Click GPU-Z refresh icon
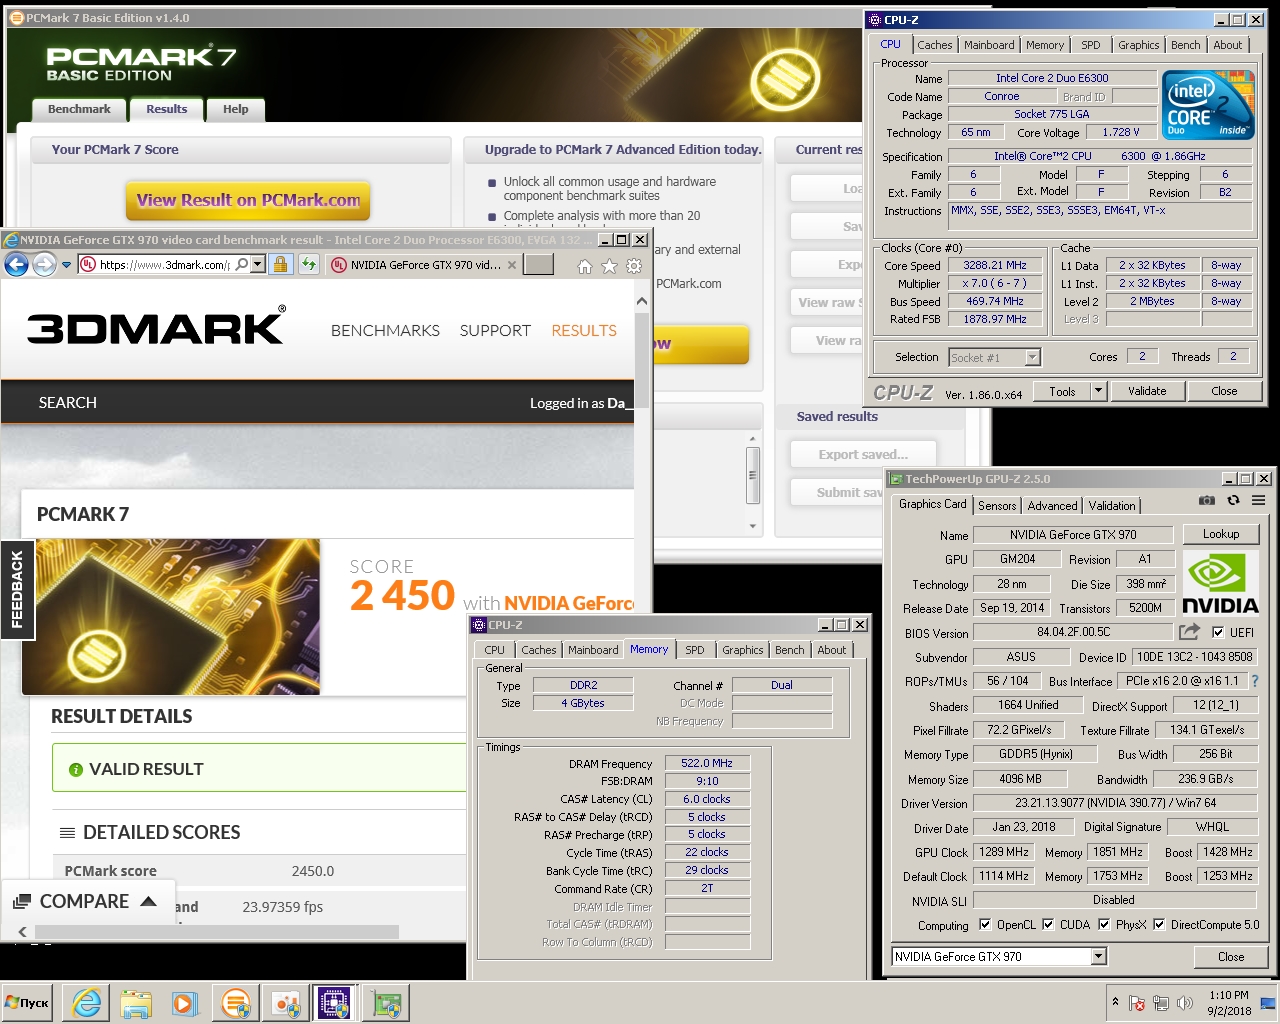This screenshot has width=1280, height=1024. pos(1233,500)
